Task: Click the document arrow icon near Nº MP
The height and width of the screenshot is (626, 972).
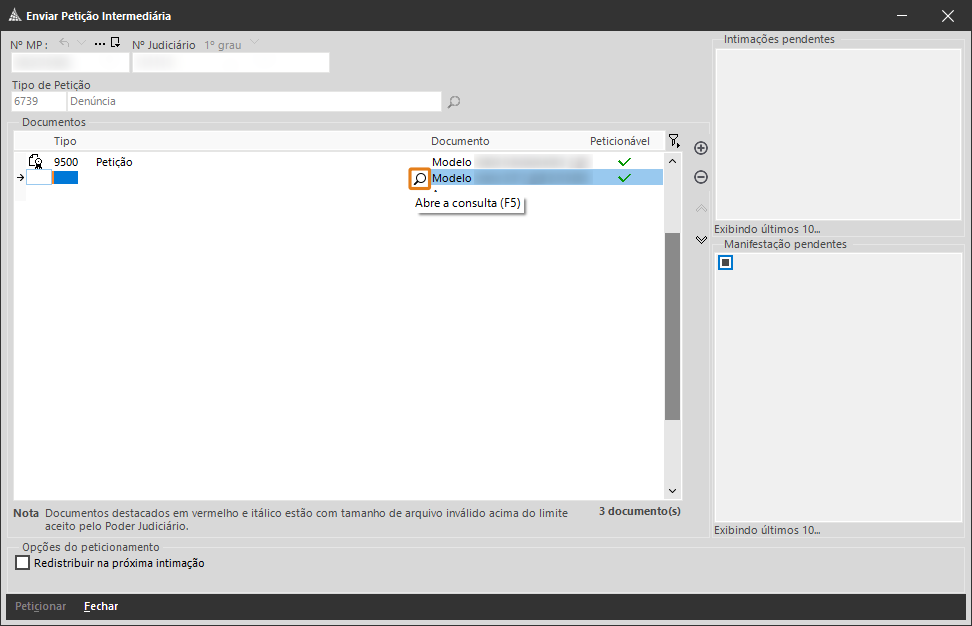Action: click(x=115, y=43)
